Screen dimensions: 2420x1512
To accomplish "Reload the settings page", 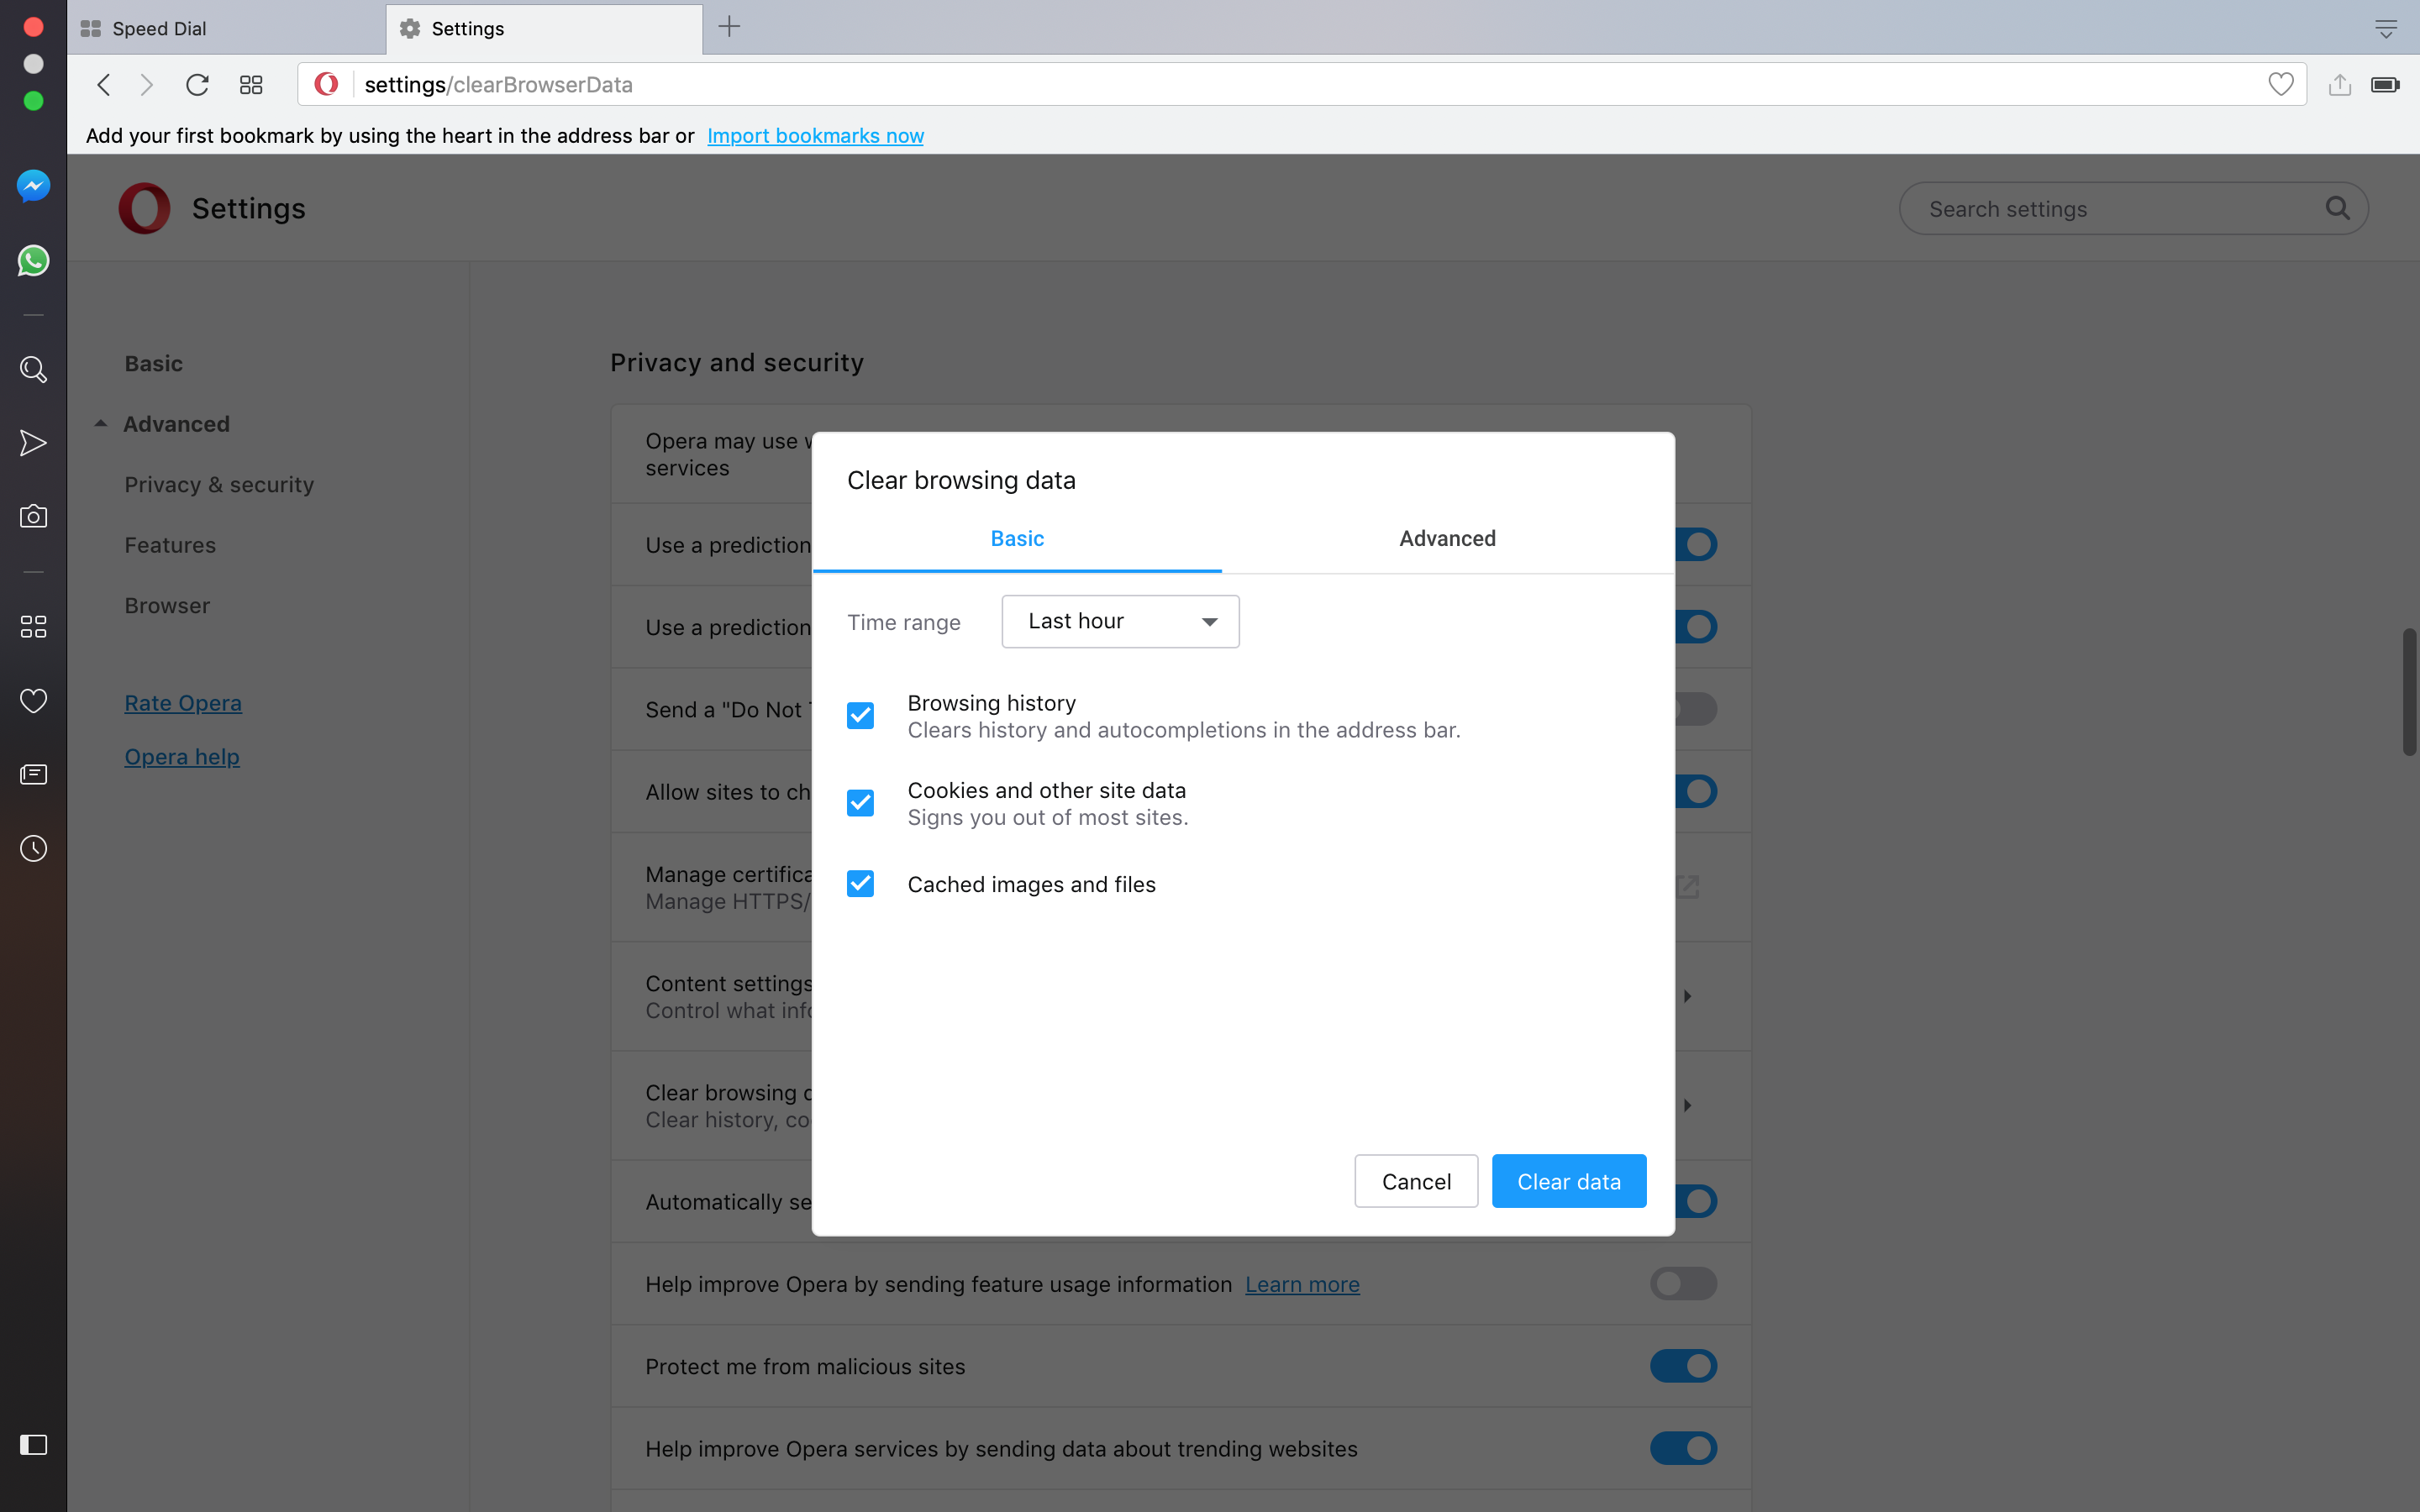I will [x=197, y=85].
